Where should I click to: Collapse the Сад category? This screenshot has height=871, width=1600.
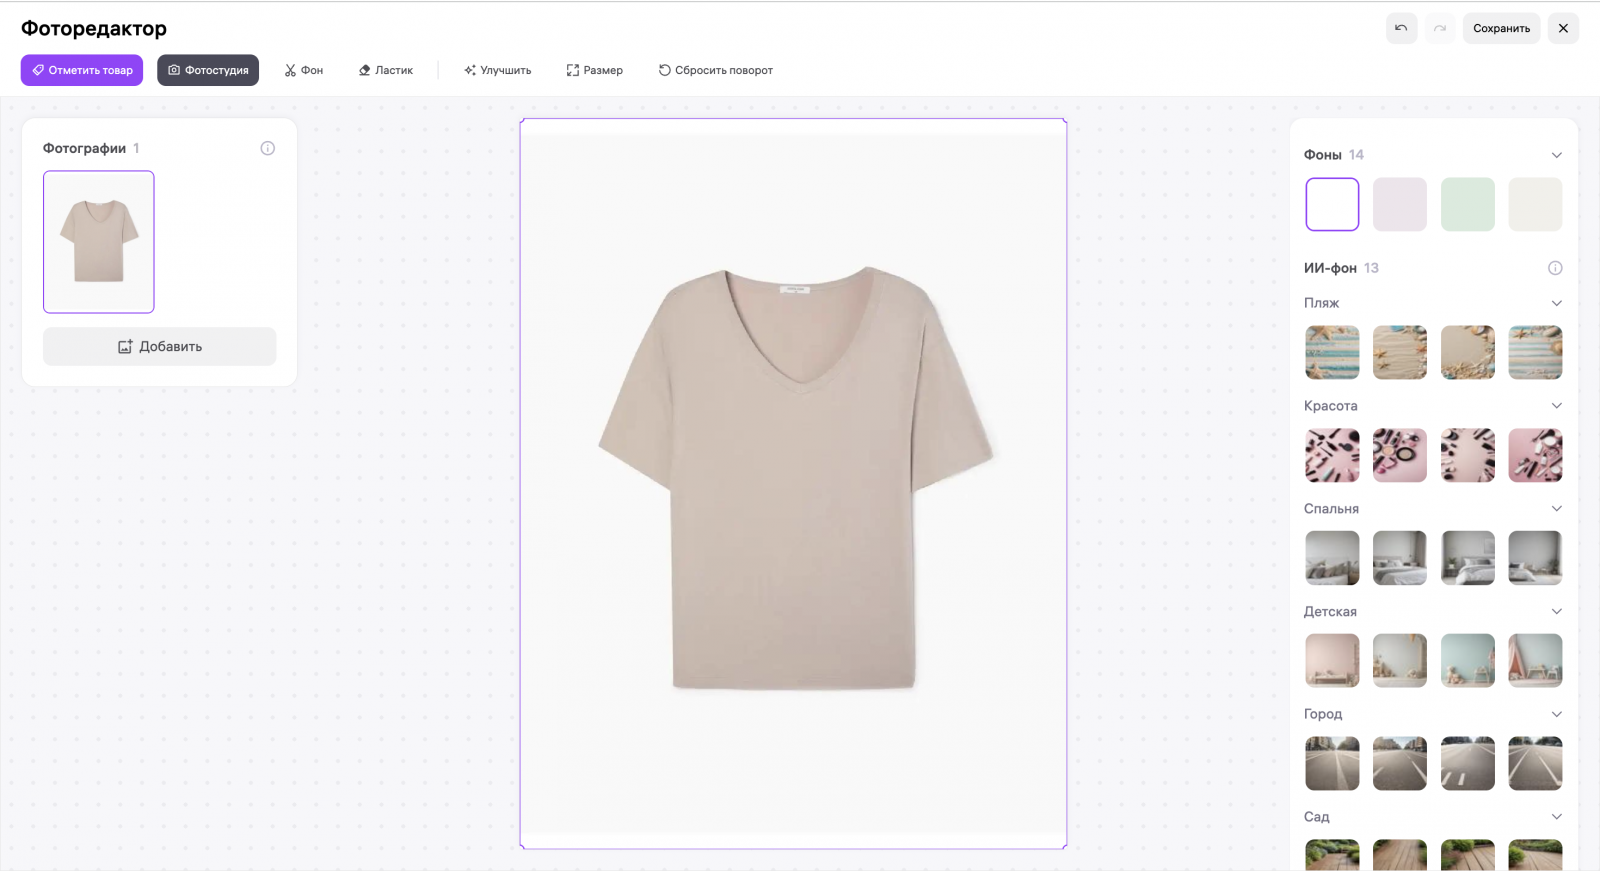(1556, 817)
